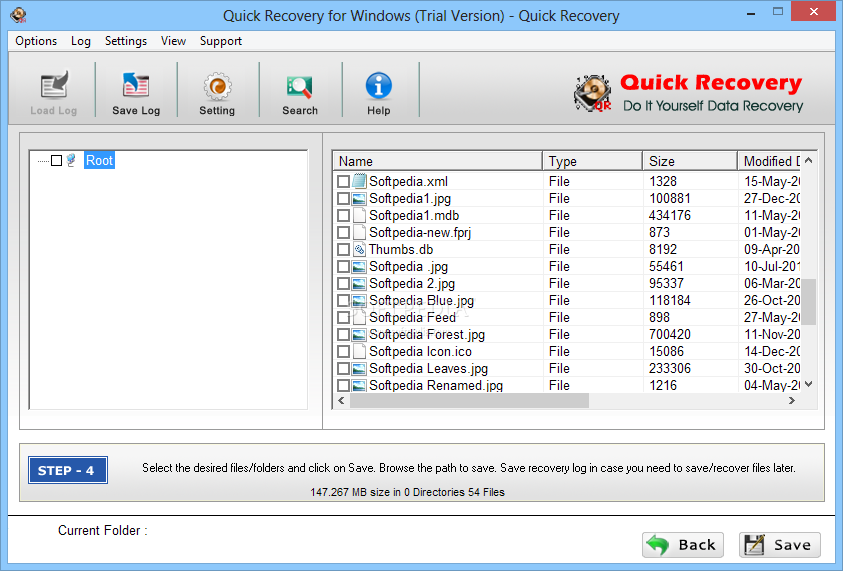This screenshot has width=843, height=571.
Task: Open the Support menu
Action: click(x=220, y=41)
